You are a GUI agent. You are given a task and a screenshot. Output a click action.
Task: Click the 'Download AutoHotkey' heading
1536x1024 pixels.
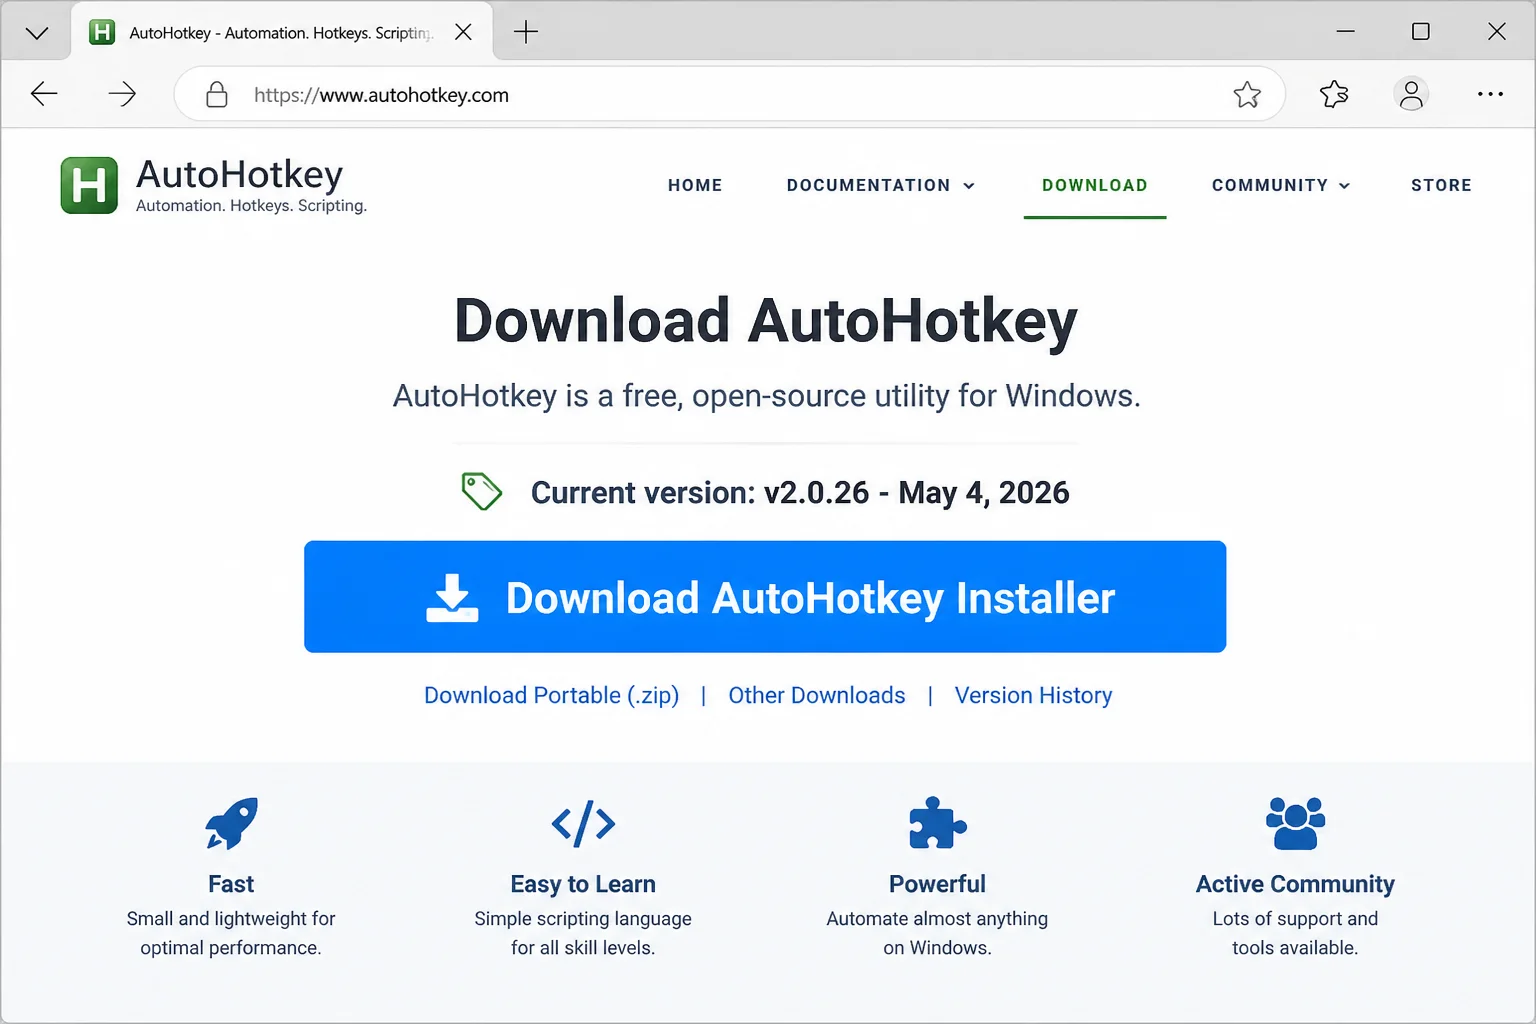pyautogui.click(x=765, y=321)
